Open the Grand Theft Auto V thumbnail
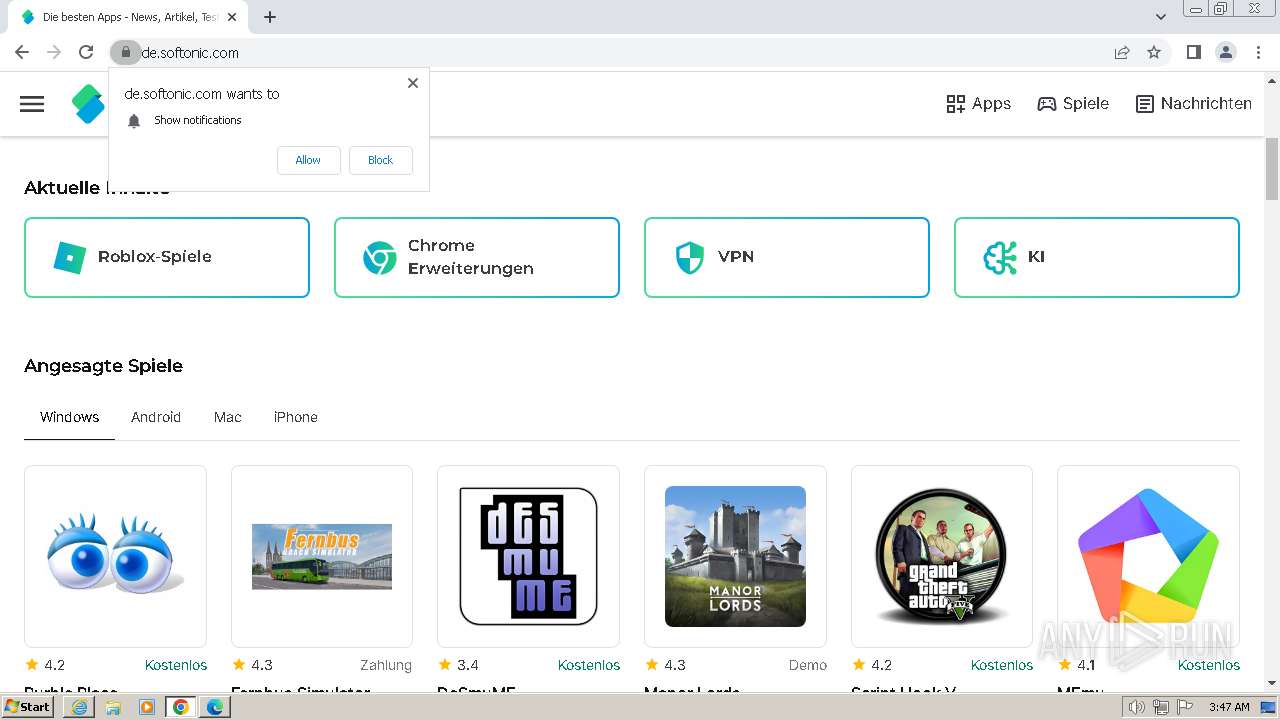 [x=942, y=556]
